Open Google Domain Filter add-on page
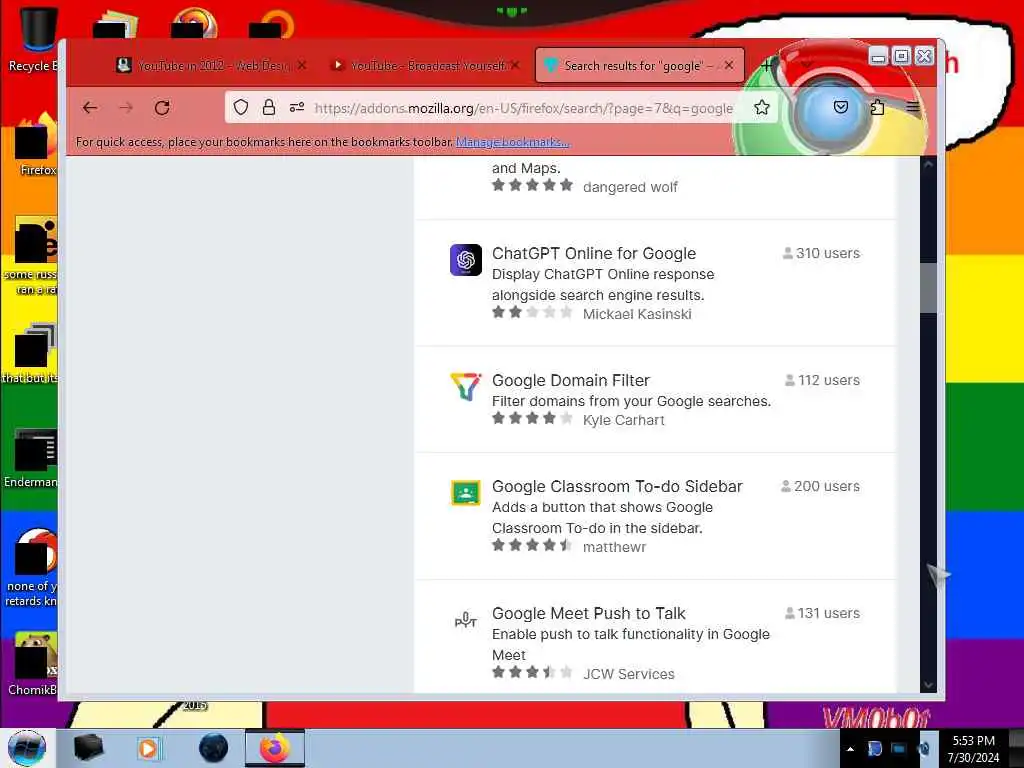The height and width of the screenshot is (768, 1024). pyautogui.click(x=571, y=380)
